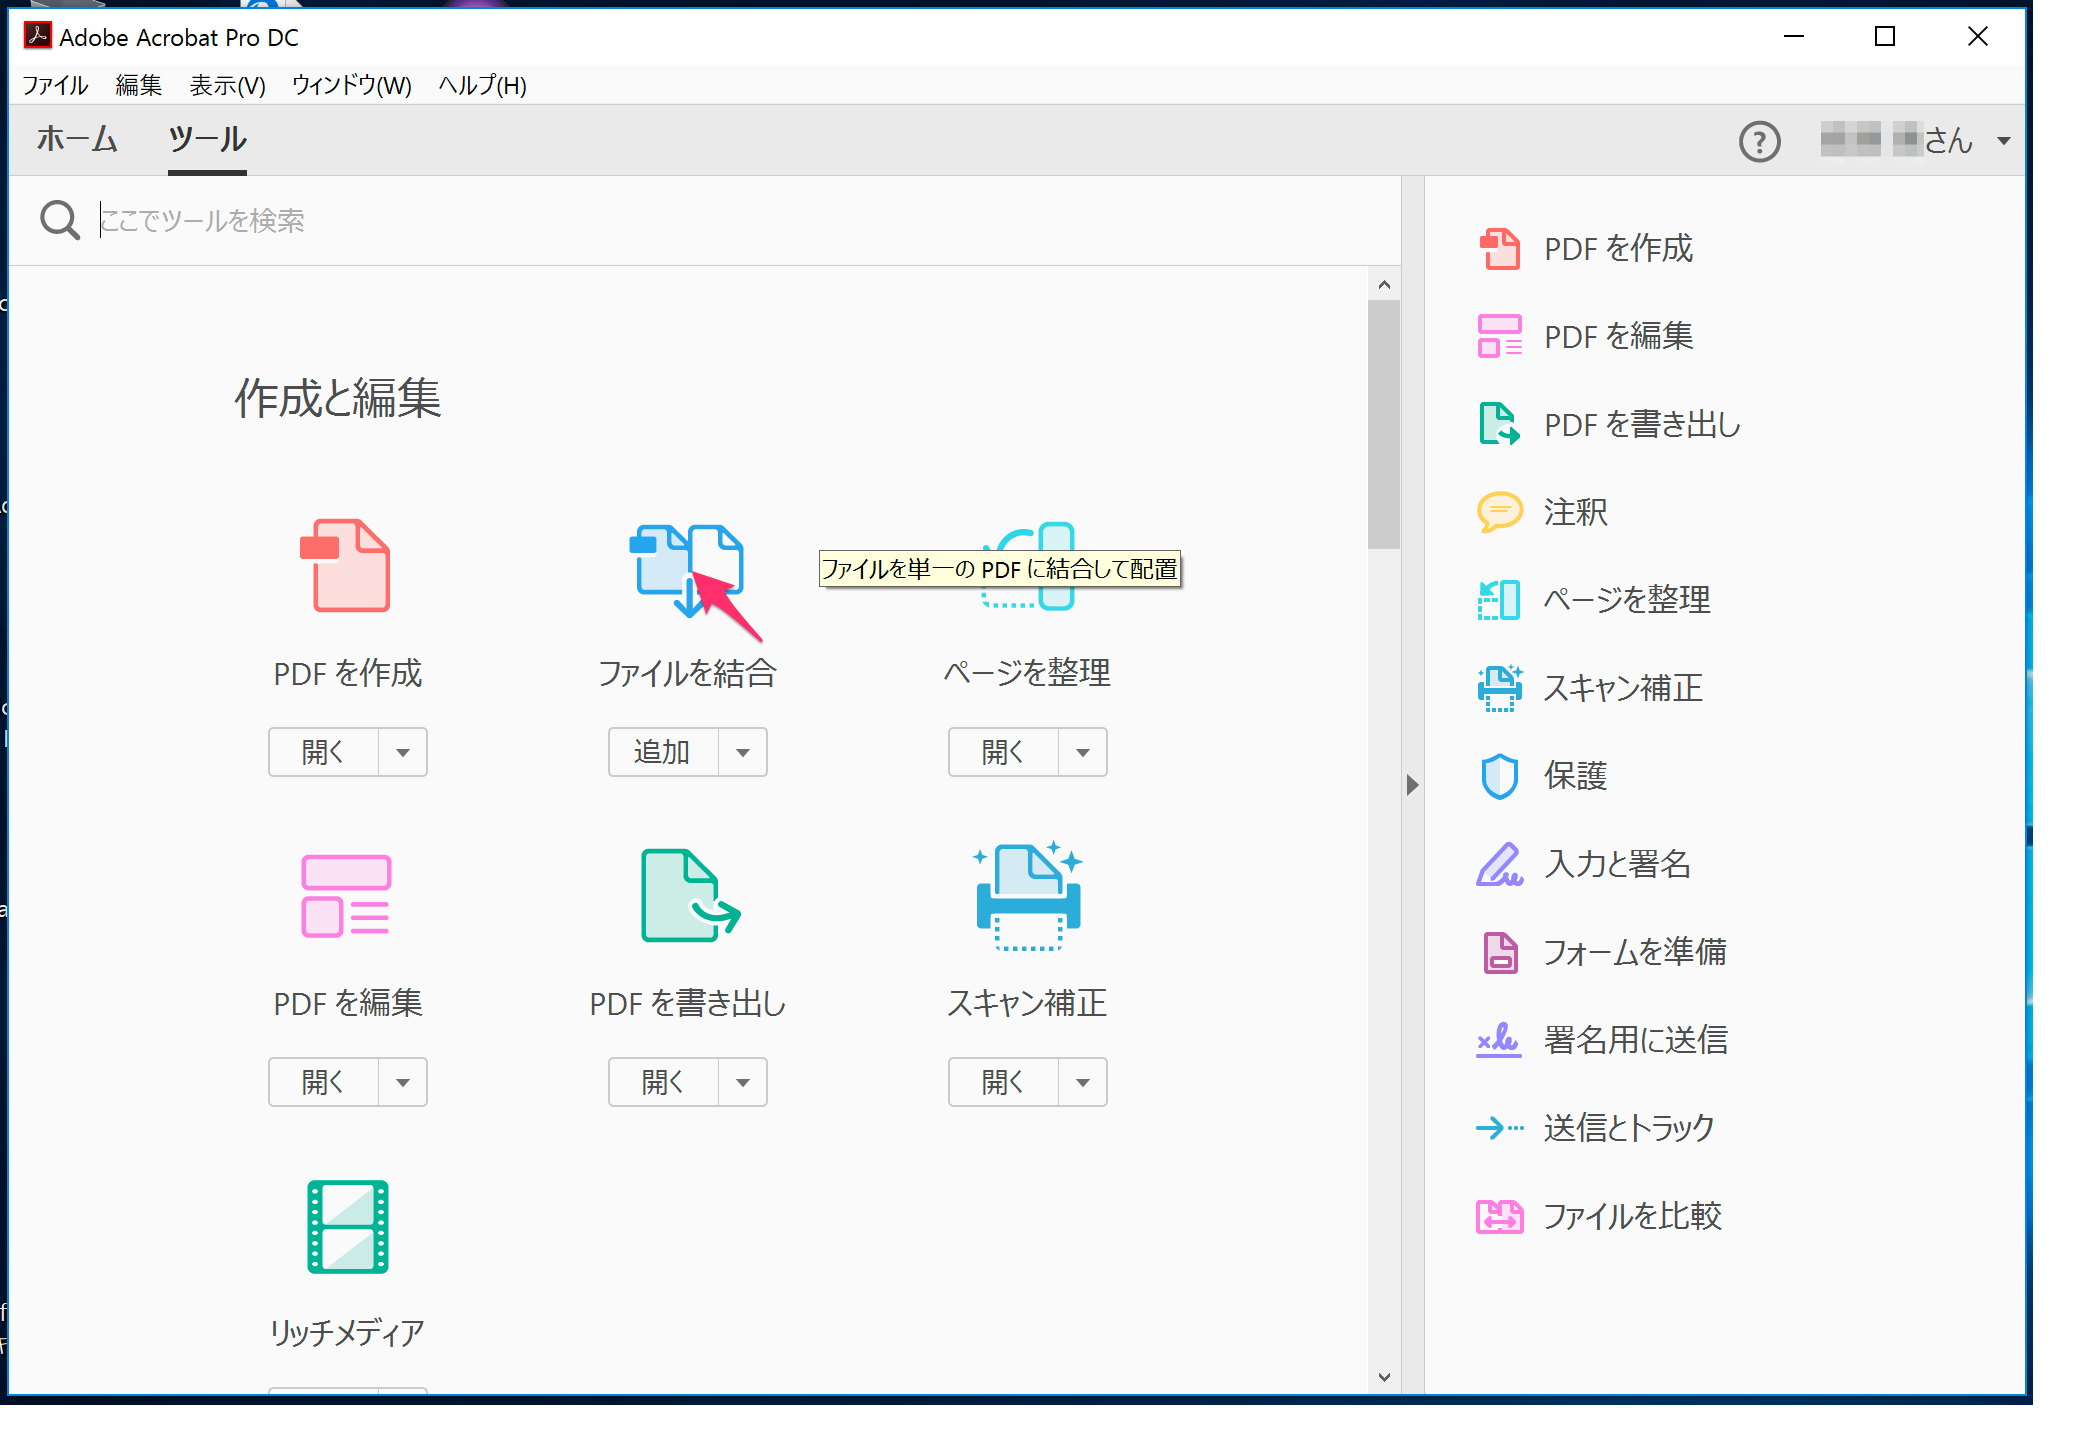Screen dimensions: 2074x1446
Task: Expand dropdown arrow next to 追加 button
Action: [743, 752]
